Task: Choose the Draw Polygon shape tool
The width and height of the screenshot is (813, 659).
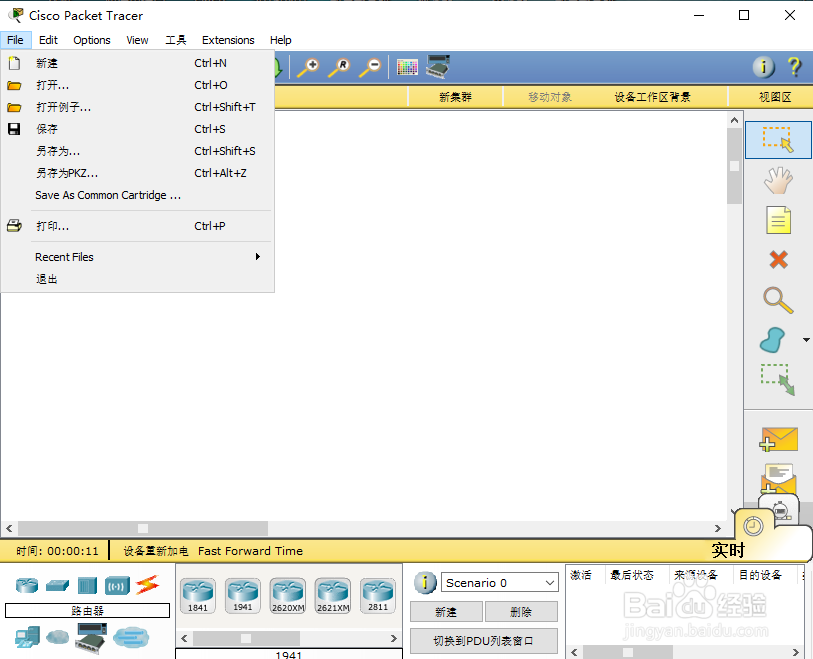Action: [x=773, y=340]
